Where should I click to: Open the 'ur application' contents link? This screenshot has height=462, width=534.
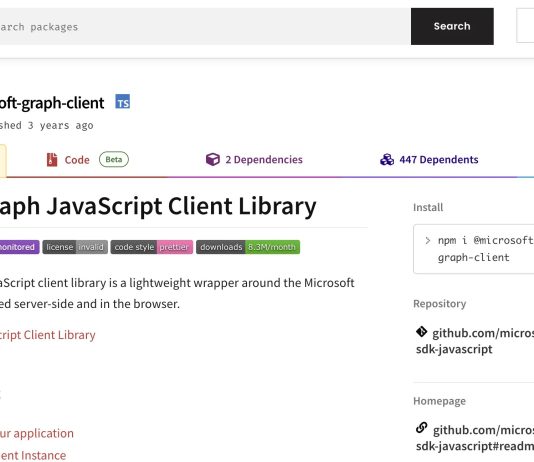coord(37,433)
